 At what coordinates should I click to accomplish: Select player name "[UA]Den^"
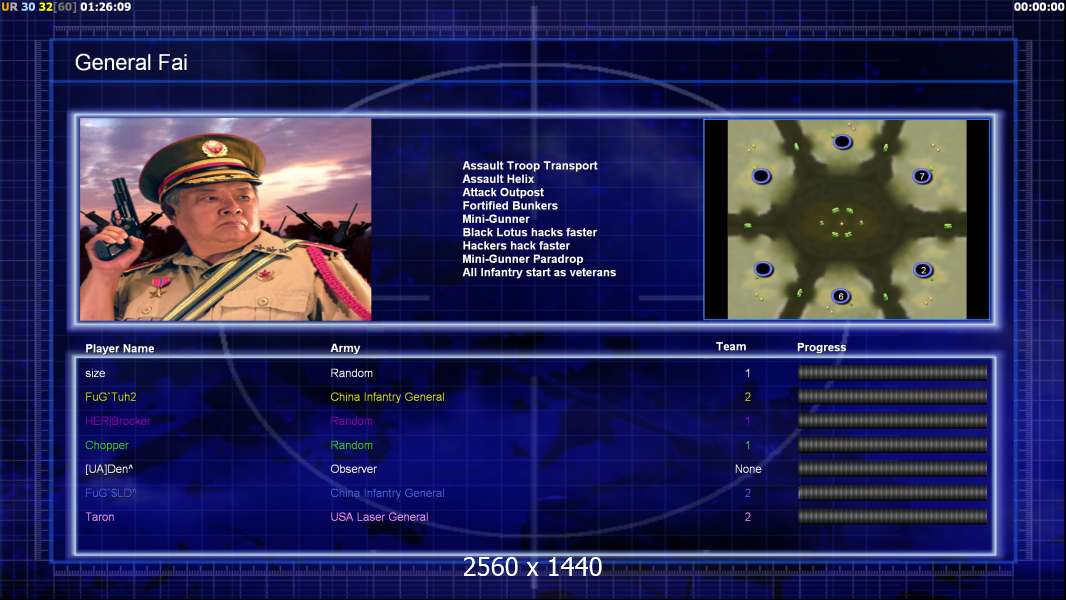[x=109, y=469]
